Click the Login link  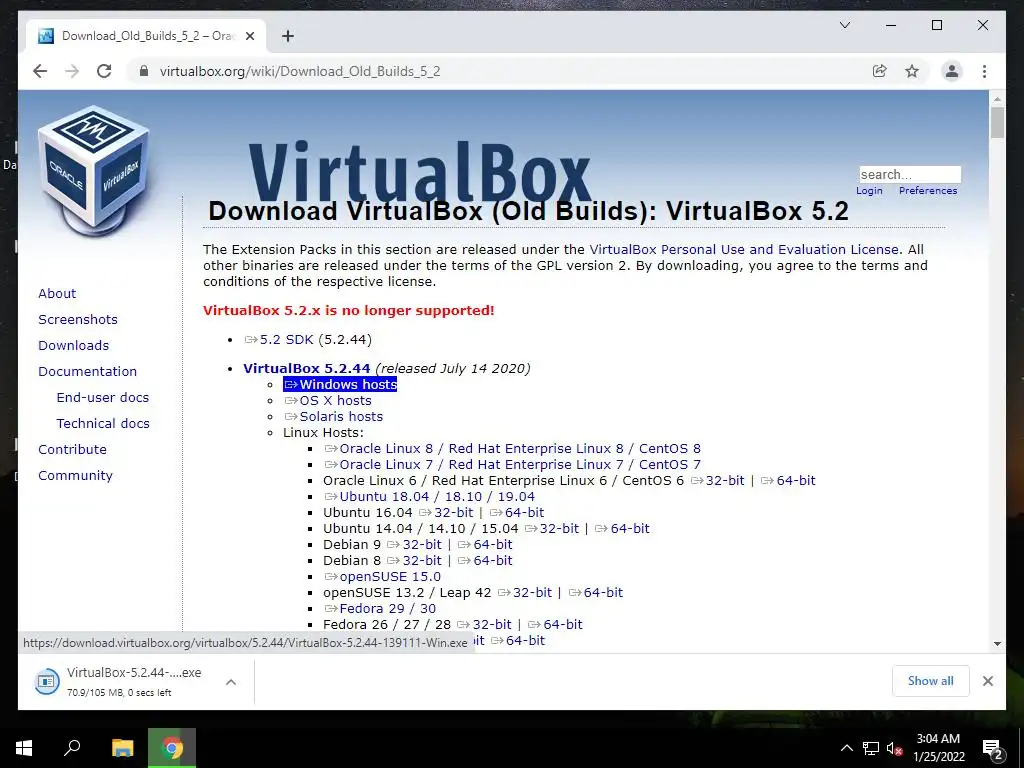[x=869, y=191]
